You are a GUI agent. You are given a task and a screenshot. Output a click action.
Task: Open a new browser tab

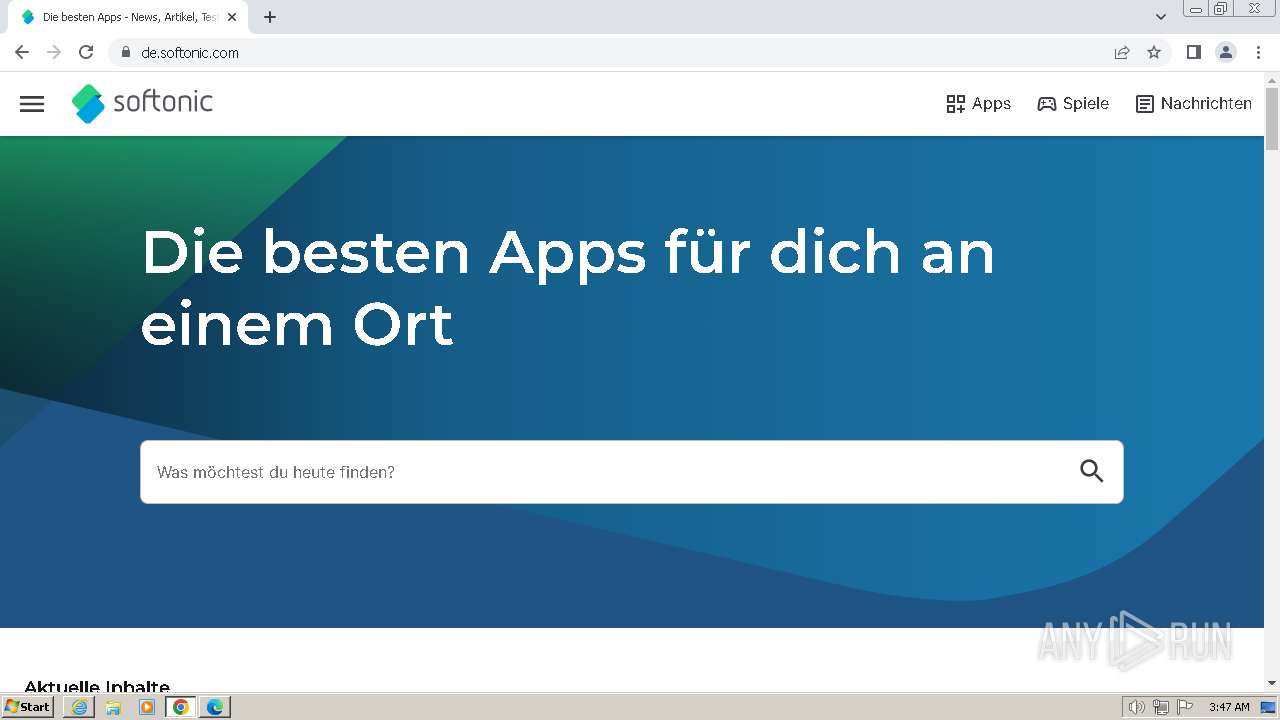270,17
